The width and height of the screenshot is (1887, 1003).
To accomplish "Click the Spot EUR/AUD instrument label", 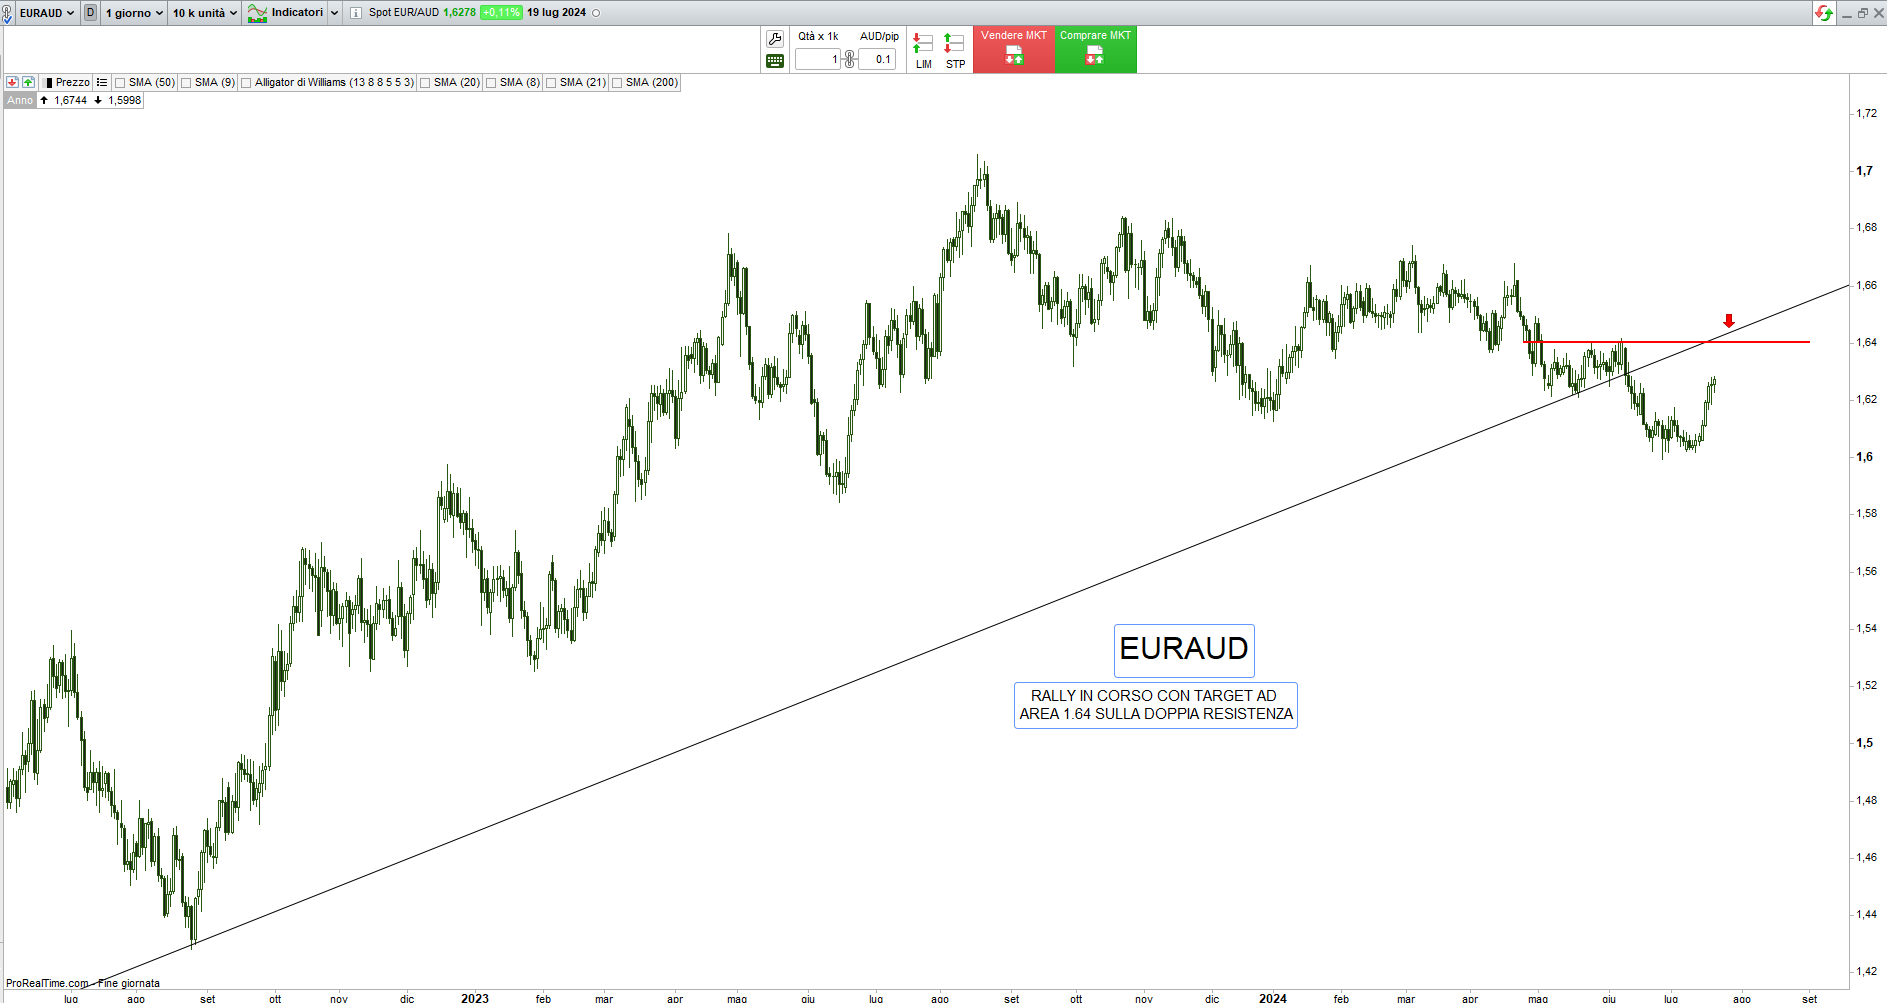I will point(404,13).
